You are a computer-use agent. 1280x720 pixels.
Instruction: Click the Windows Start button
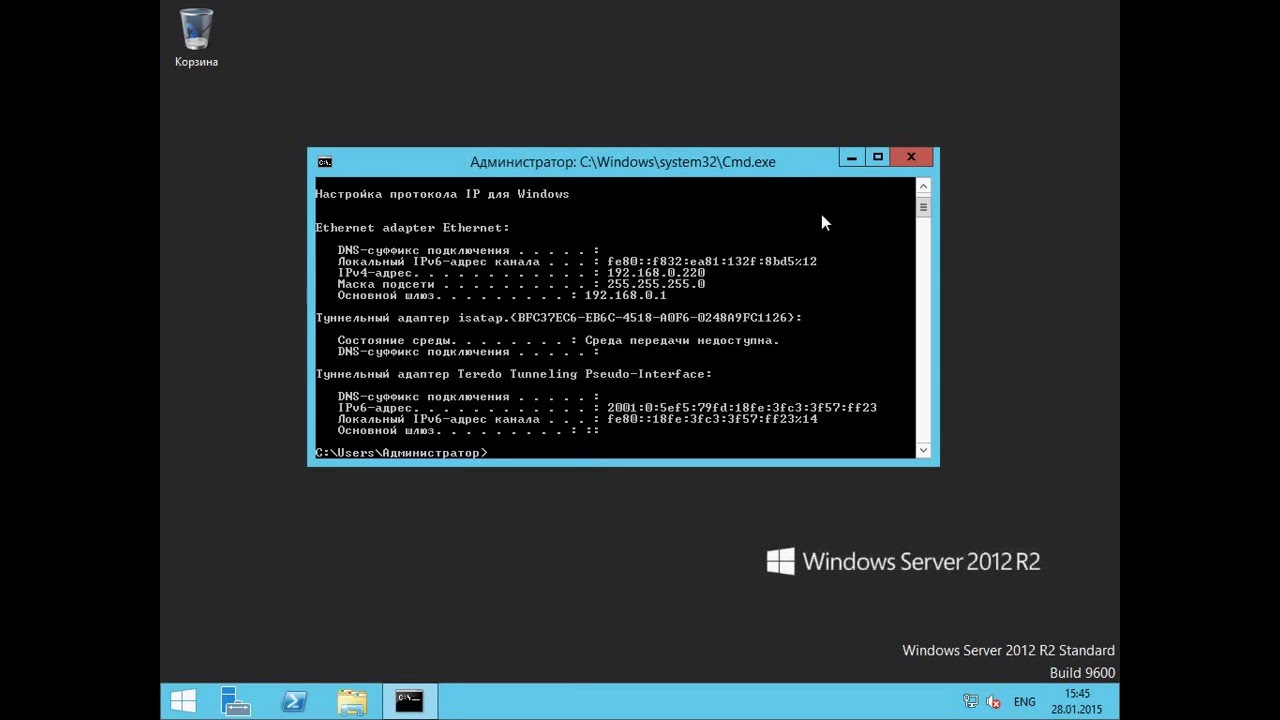click(183, 702)
